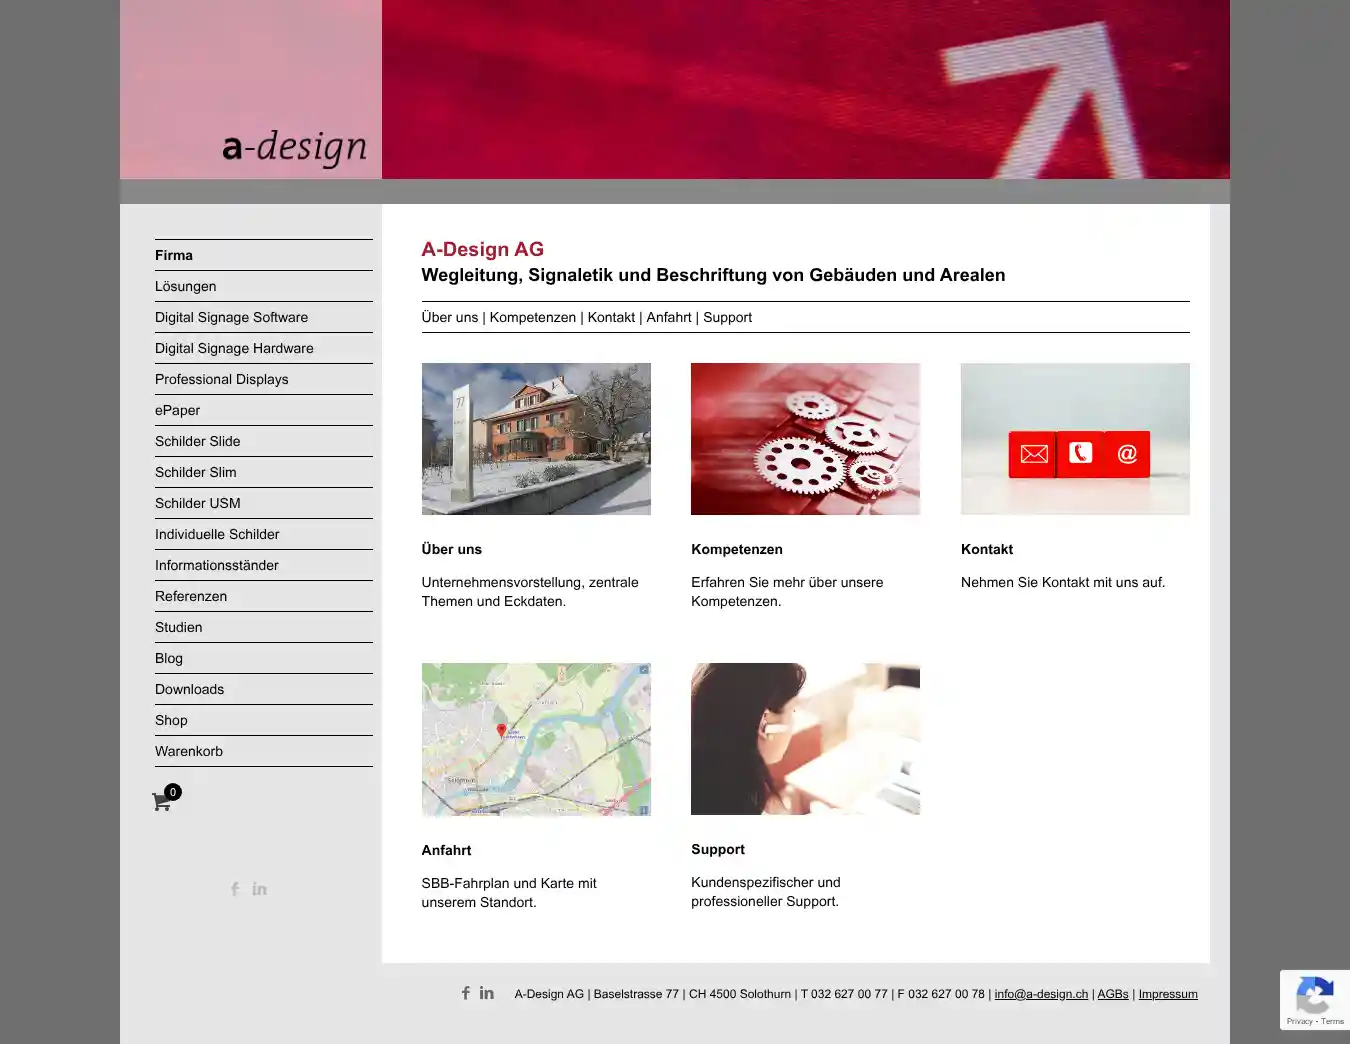1350x1044 pixels.
Task: Open Professional Displays in the sidebar
Action: (x=221, y=379)
